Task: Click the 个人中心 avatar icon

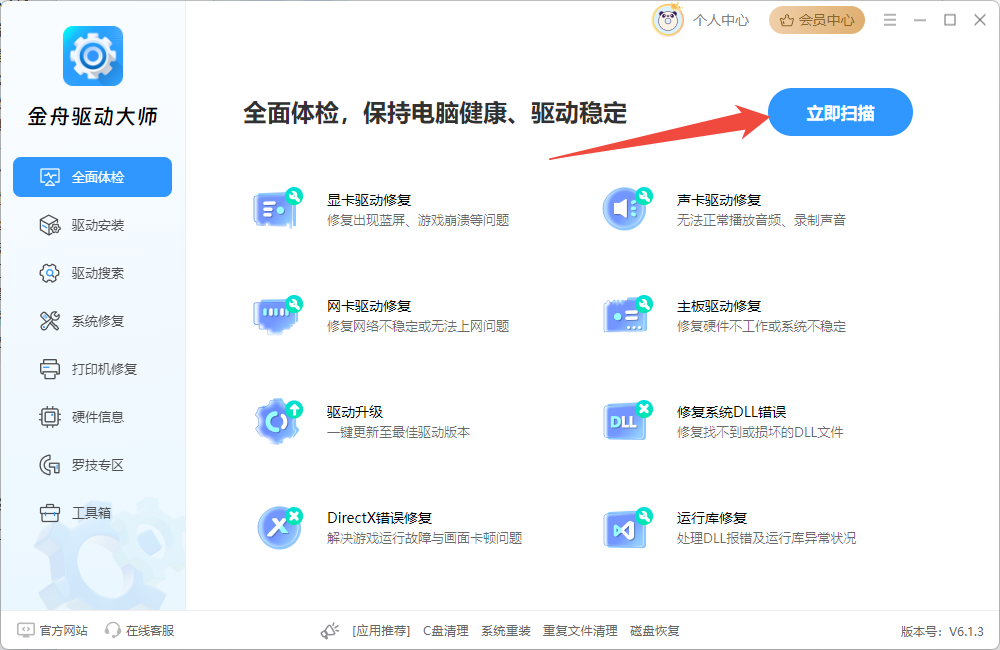Action: click(x=667, y=19)
